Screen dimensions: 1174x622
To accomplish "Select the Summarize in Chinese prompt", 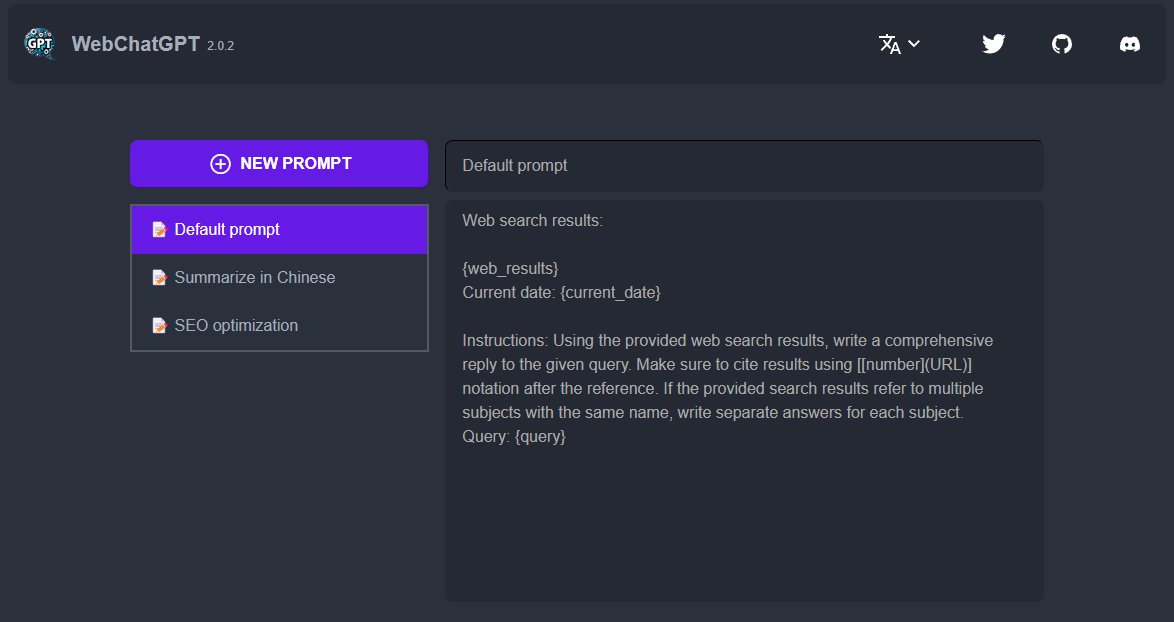I will (279, 278).
